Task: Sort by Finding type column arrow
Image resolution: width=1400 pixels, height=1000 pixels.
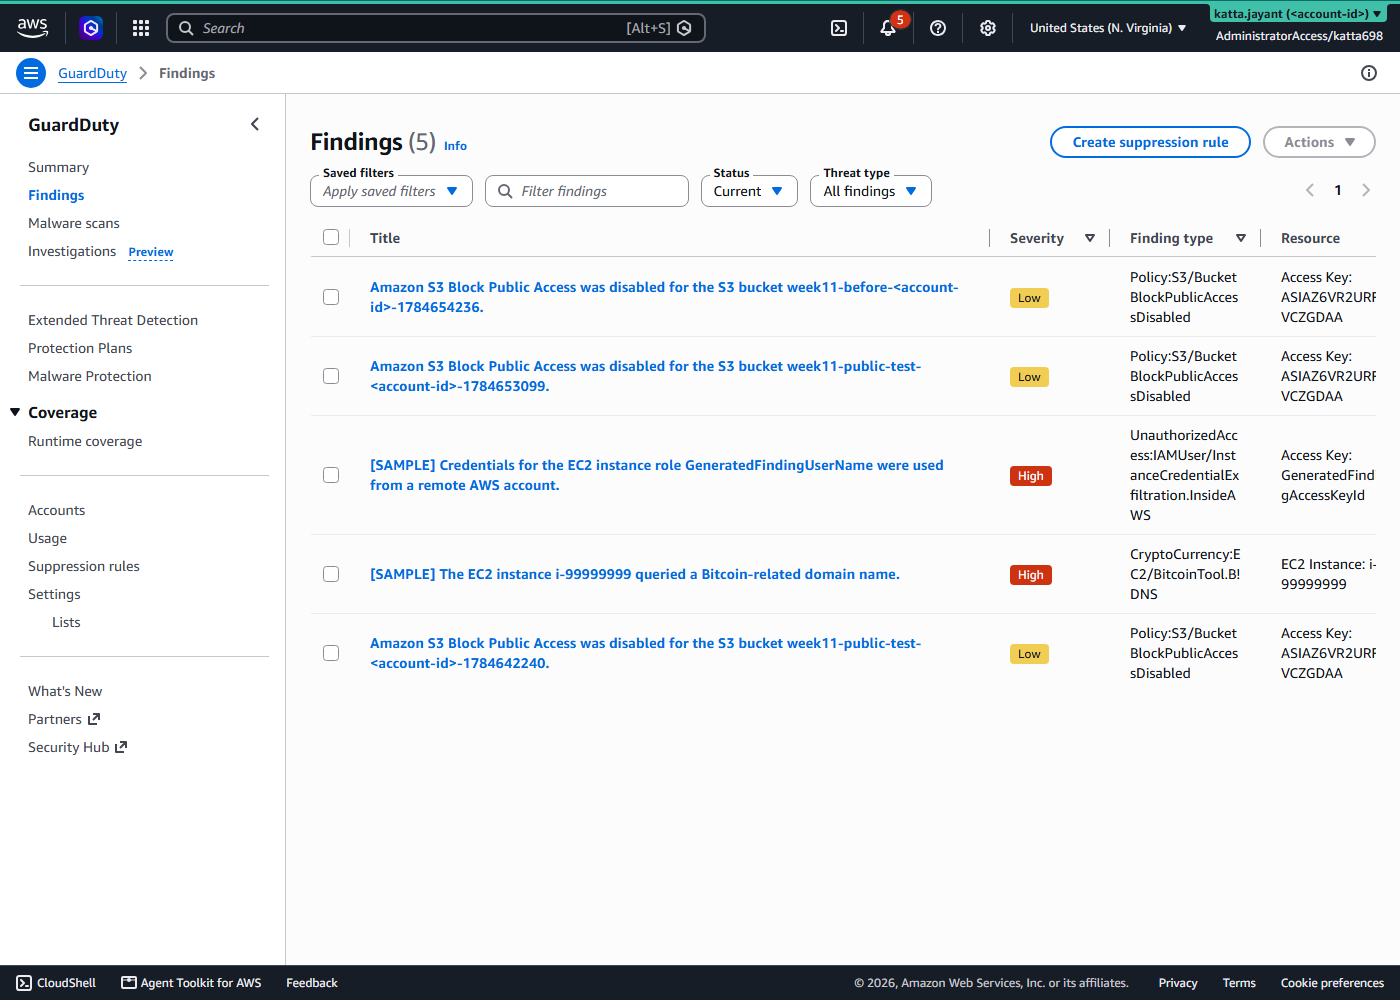Action: coord(1241,238)
